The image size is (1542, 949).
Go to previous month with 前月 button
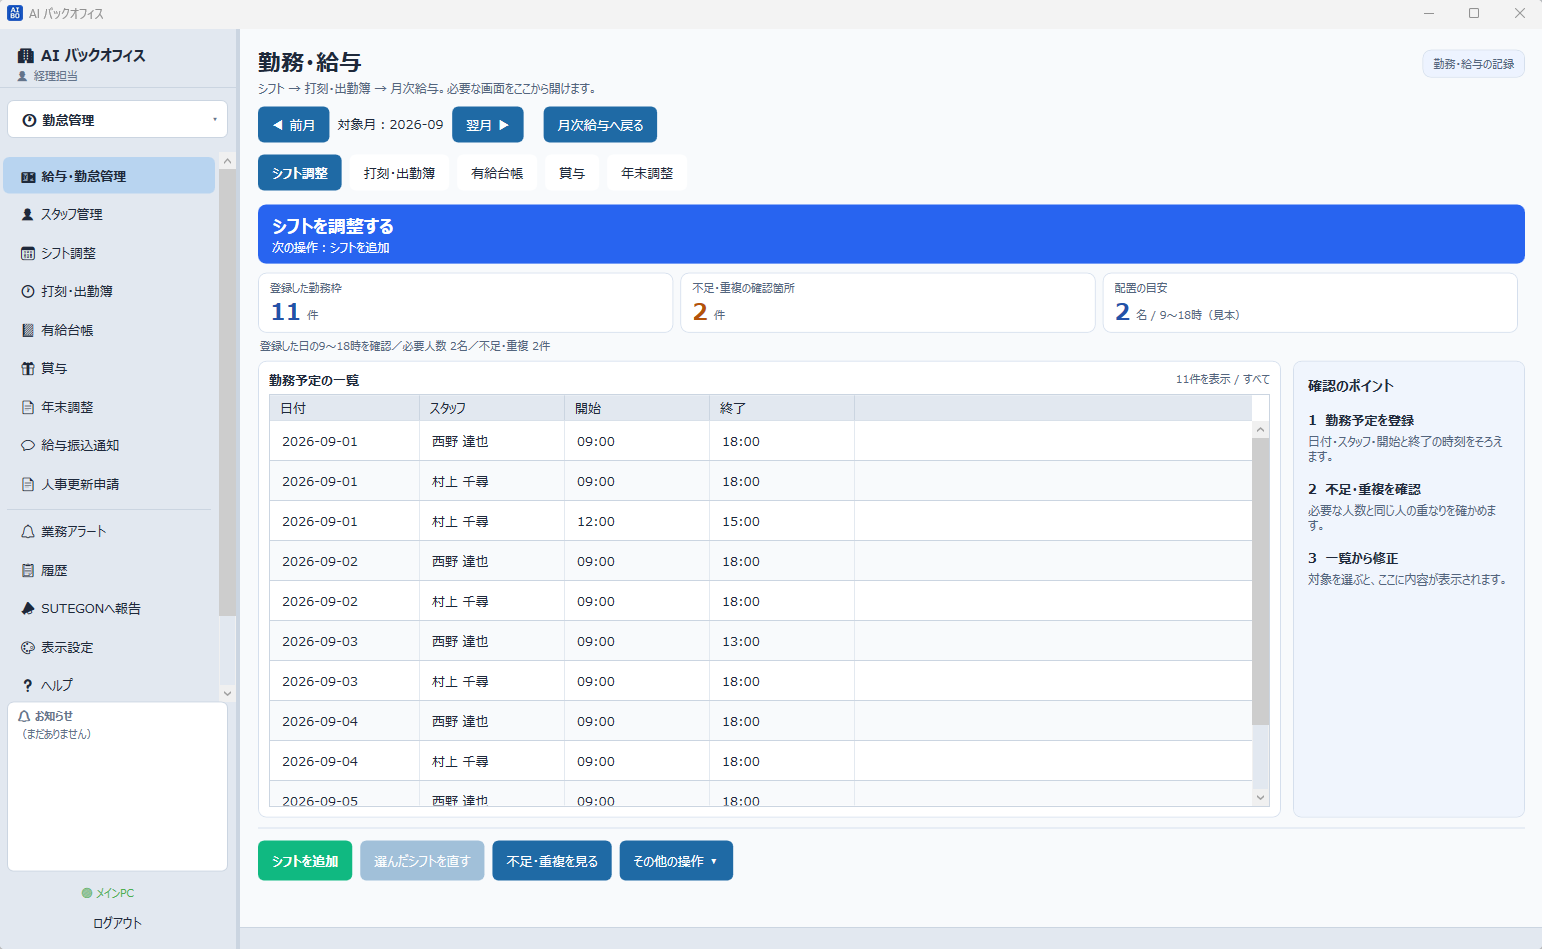tap(294, 125)
